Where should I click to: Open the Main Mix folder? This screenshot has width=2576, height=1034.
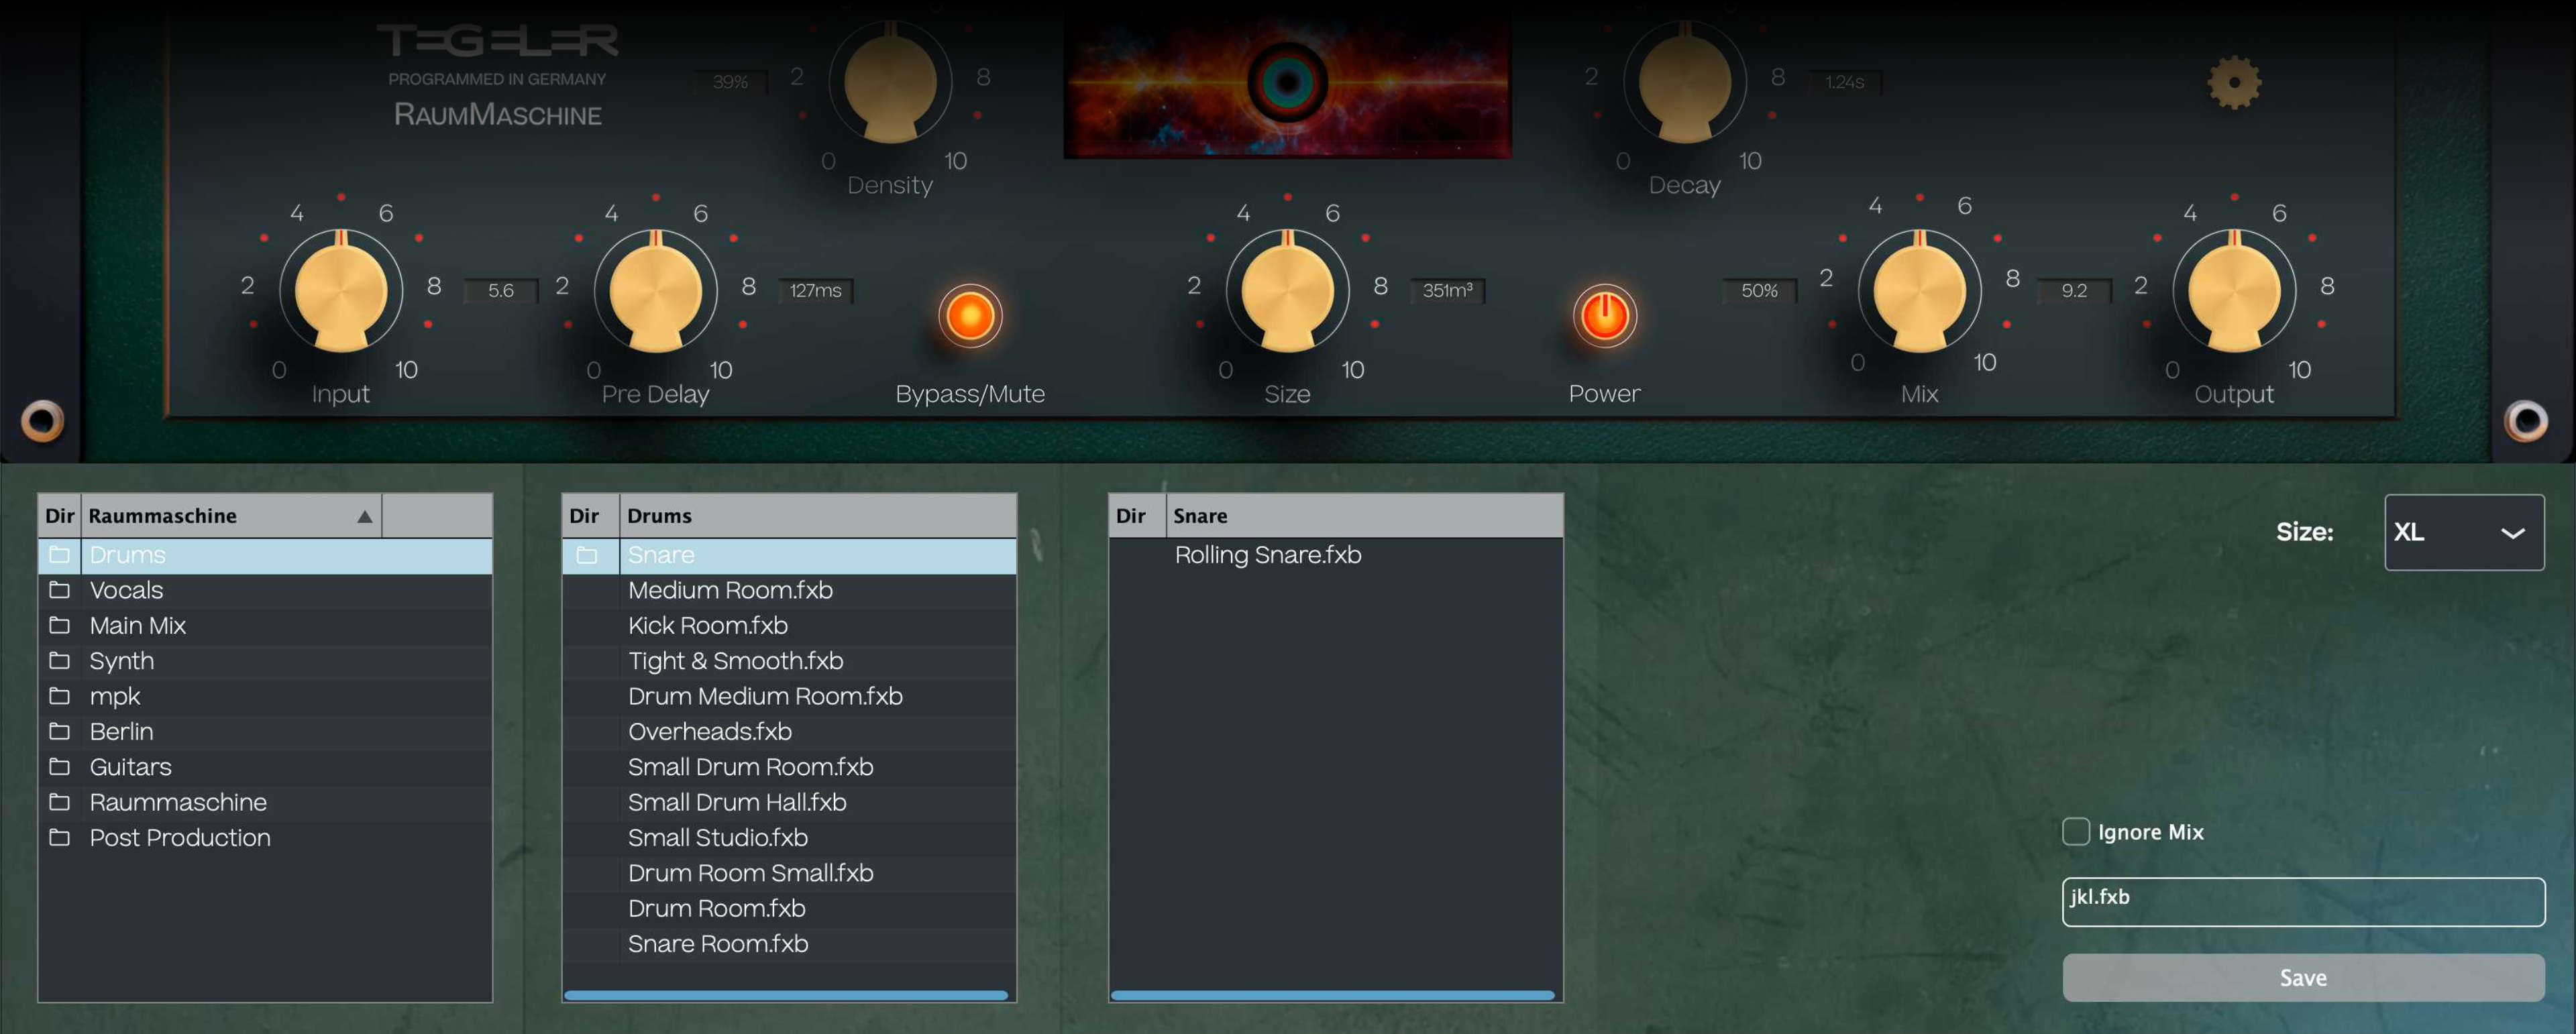tap(138, 626)
